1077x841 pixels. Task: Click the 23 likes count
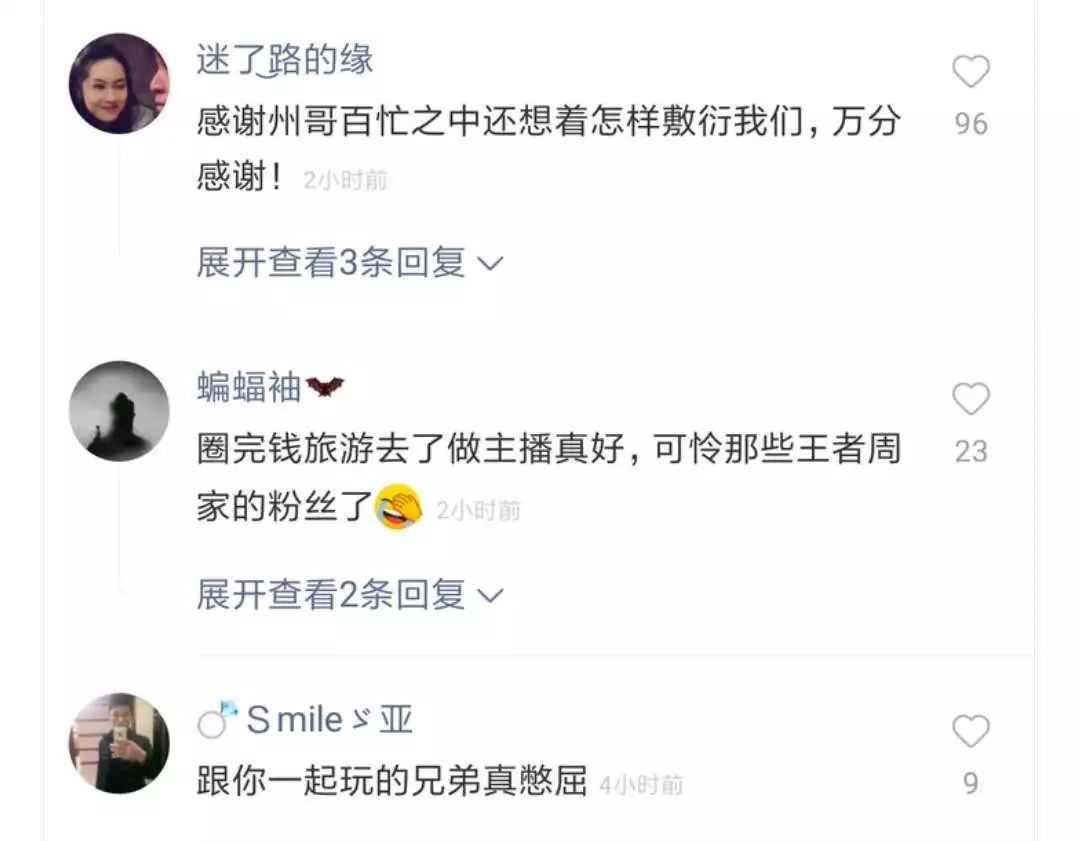[971, 452]
